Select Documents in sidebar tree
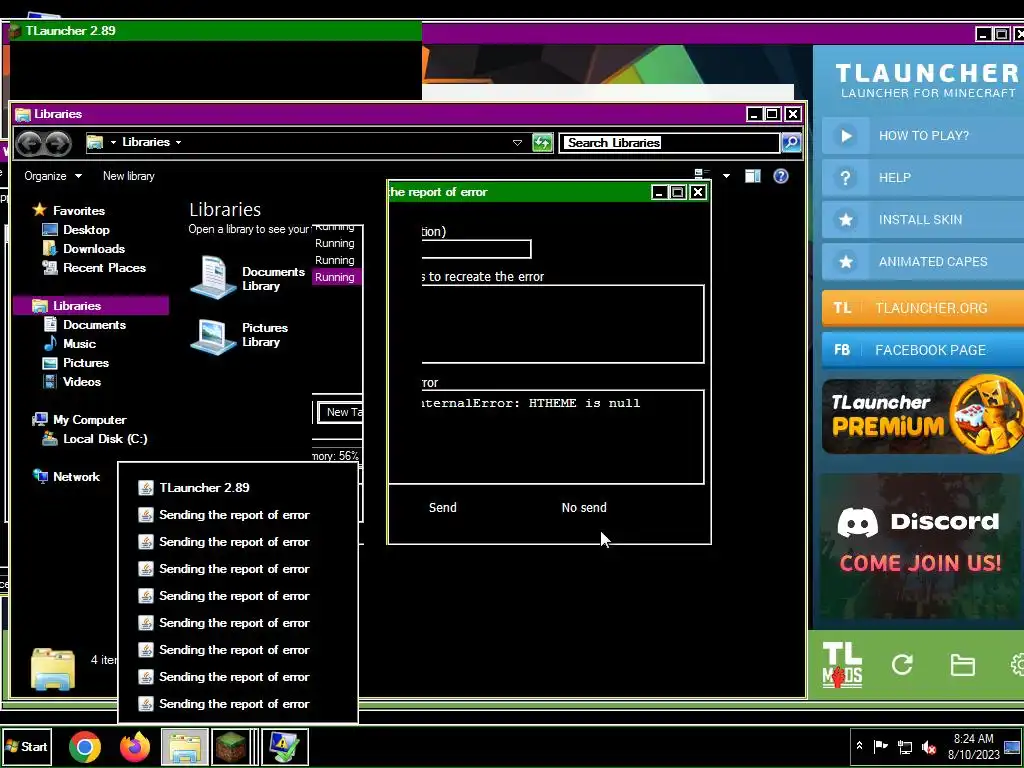 pyautogui.click(x=85, y=325)
